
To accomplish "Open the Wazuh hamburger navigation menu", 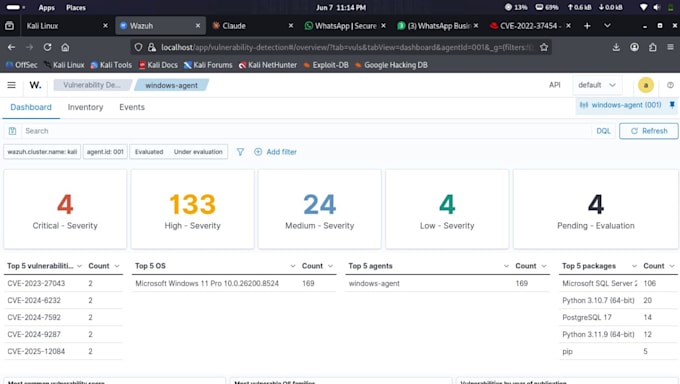I will pos(11,85).
